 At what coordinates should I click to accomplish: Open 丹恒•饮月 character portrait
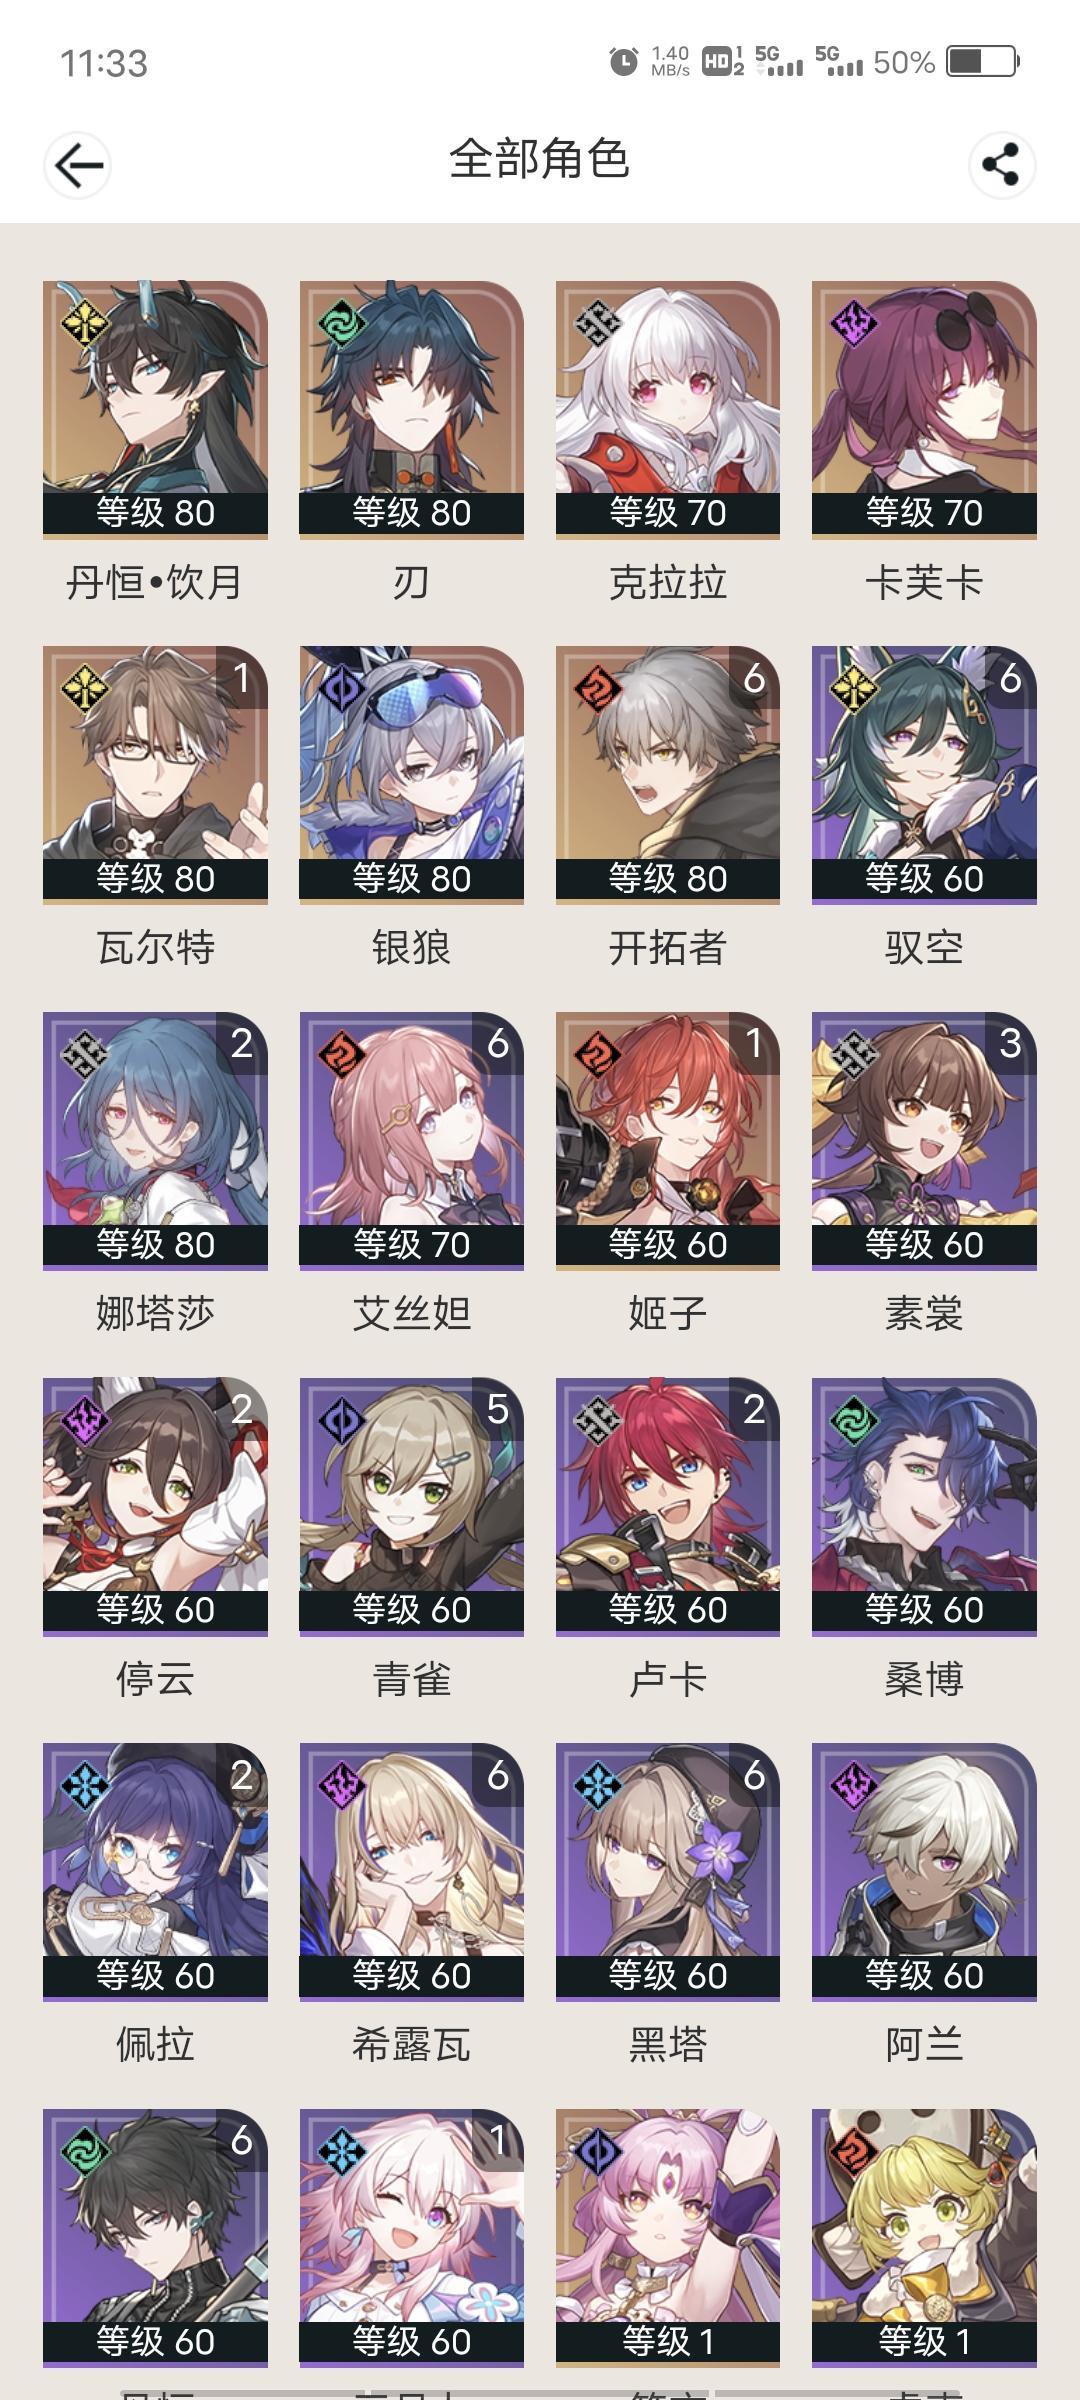click(155, 410)
